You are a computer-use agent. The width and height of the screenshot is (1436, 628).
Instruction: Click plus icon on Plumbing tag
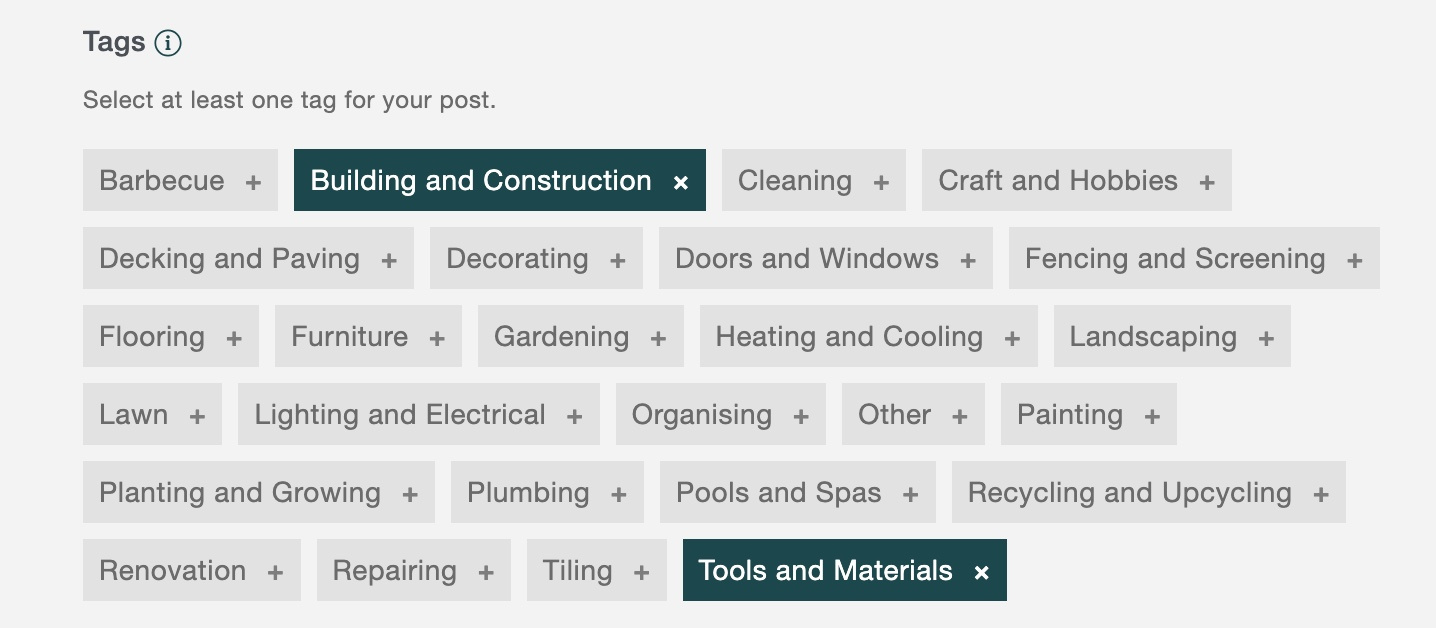click(619, 494)
